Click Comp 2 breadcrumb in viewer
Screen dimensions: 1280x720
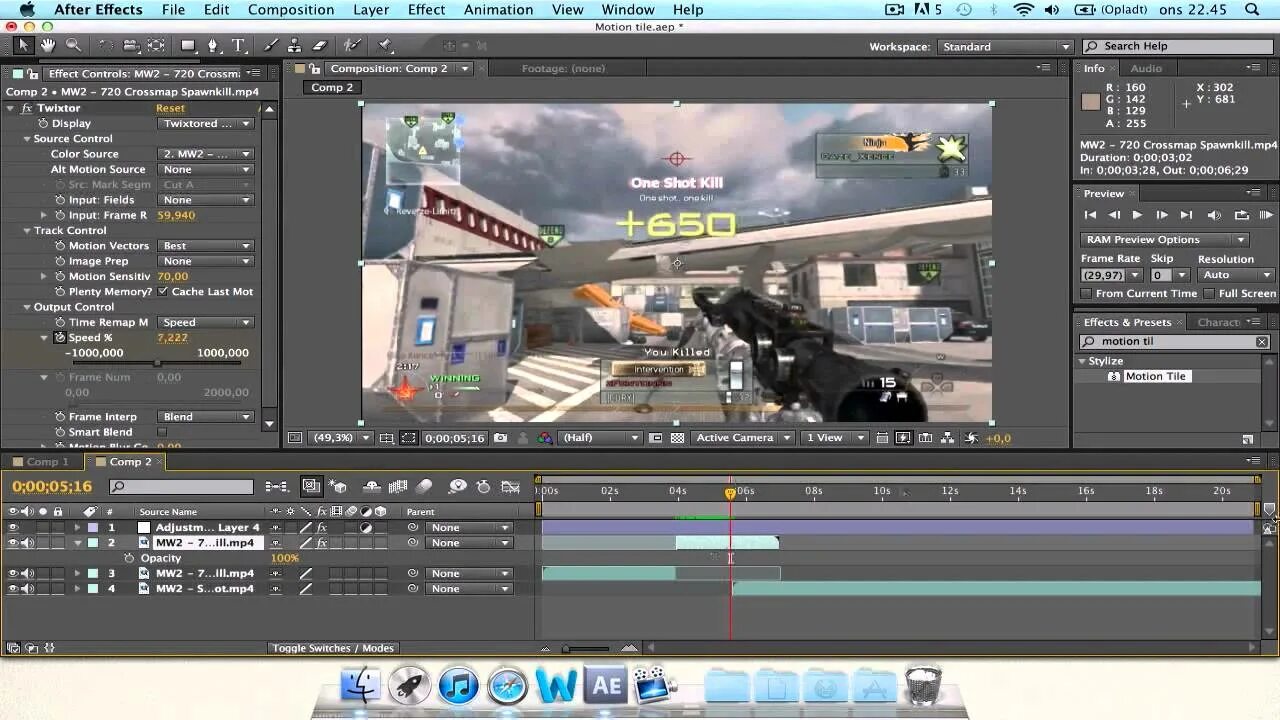click(332, 87)
